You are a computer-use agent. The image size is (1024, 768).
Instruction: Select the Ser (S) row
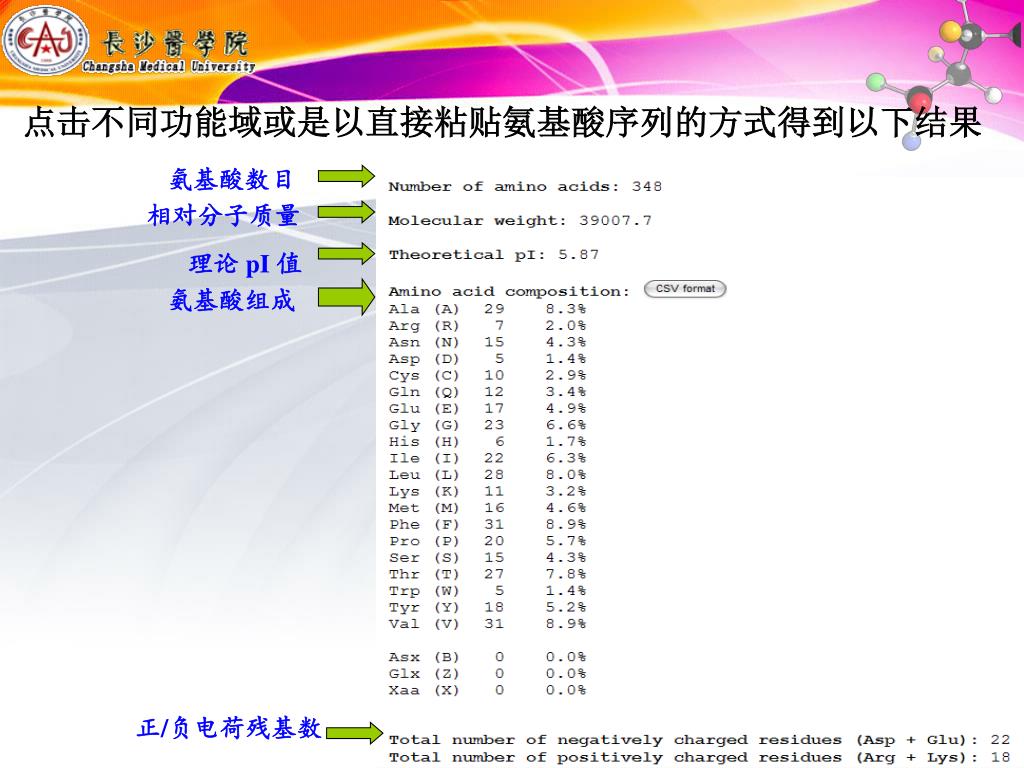(x=487, y=558)
